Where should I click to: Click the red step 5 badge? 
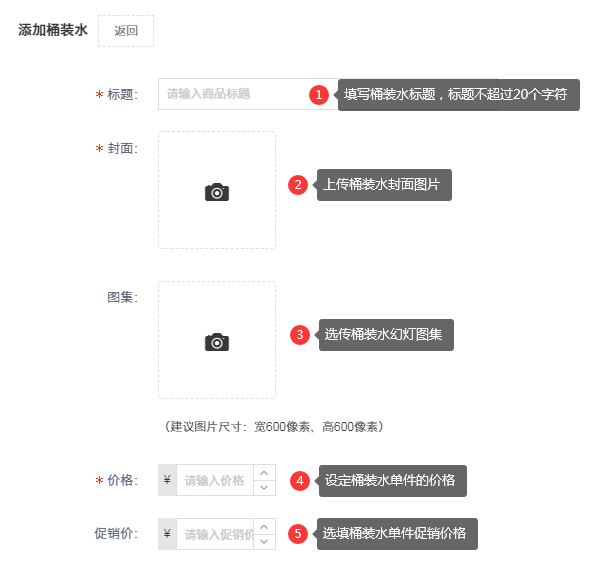pyautogui.click(x=298, y=534)
